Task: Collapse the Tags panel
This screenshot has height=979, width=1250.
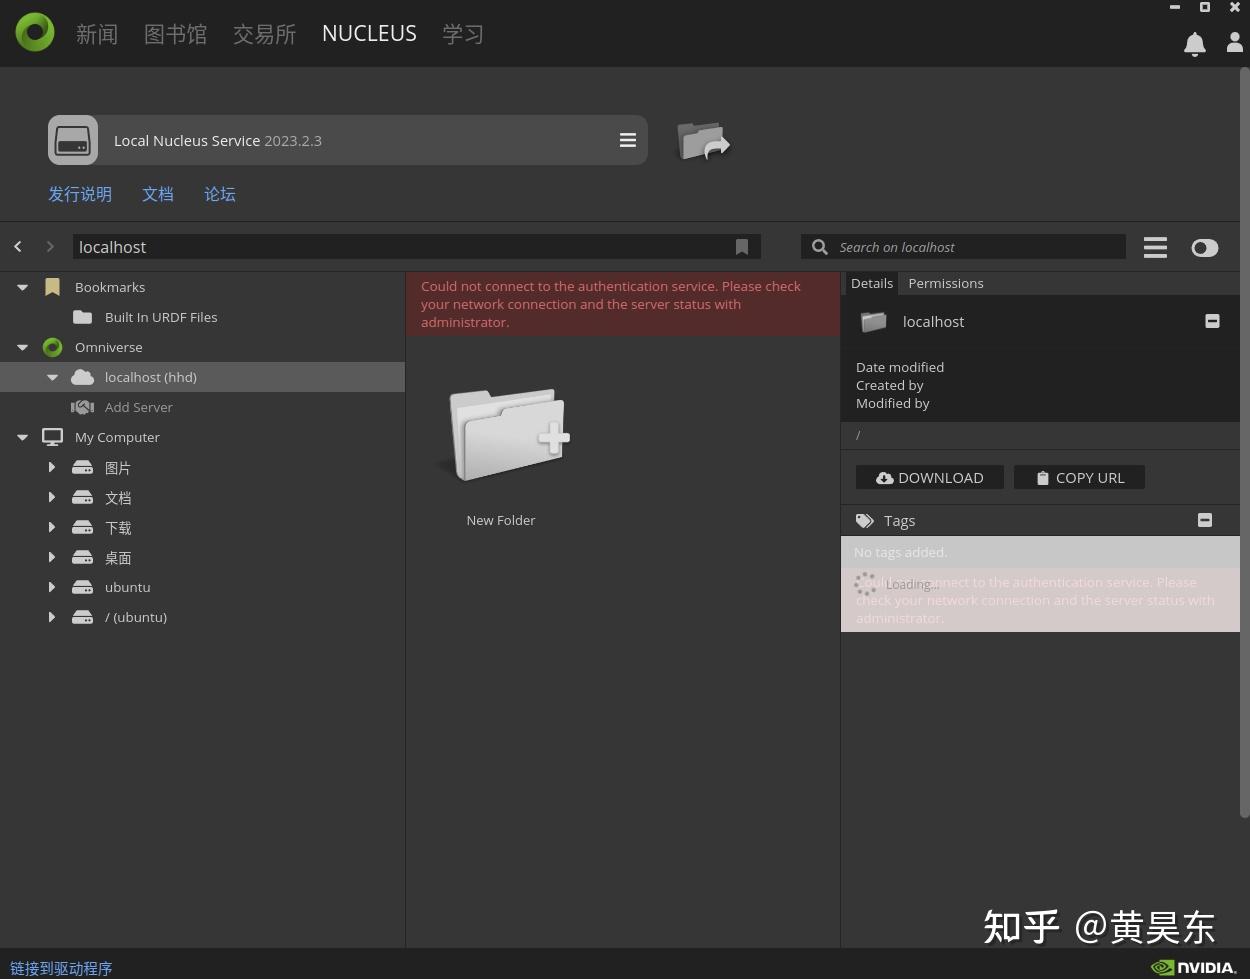Action: coord(1205,520)
